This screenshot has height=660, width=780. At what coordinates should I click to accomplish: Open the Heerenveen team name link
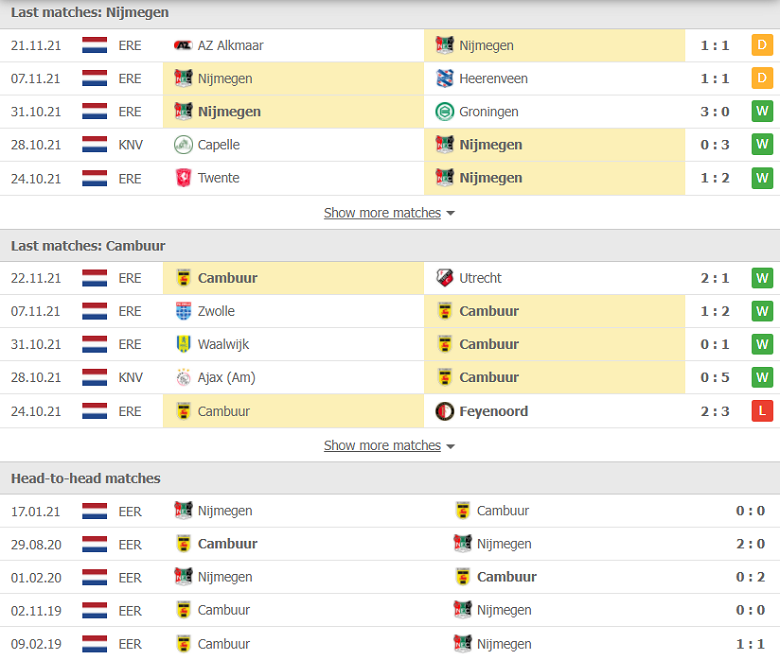[x=493, y=79]
